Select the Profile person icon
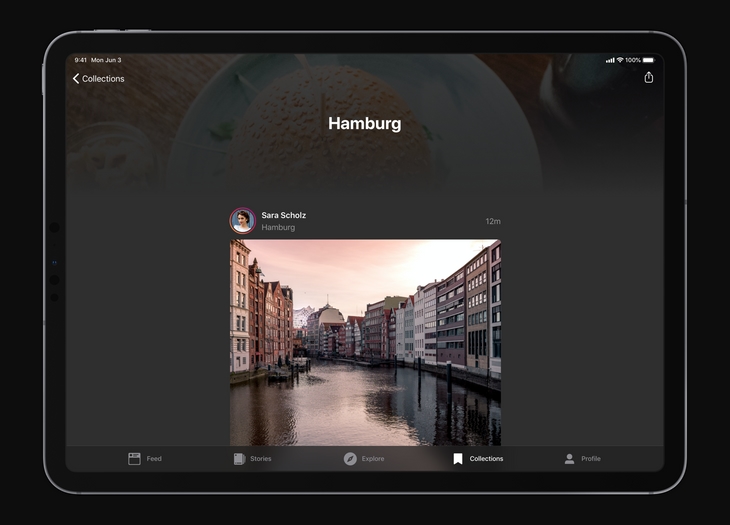 click(x=569, y=459)
